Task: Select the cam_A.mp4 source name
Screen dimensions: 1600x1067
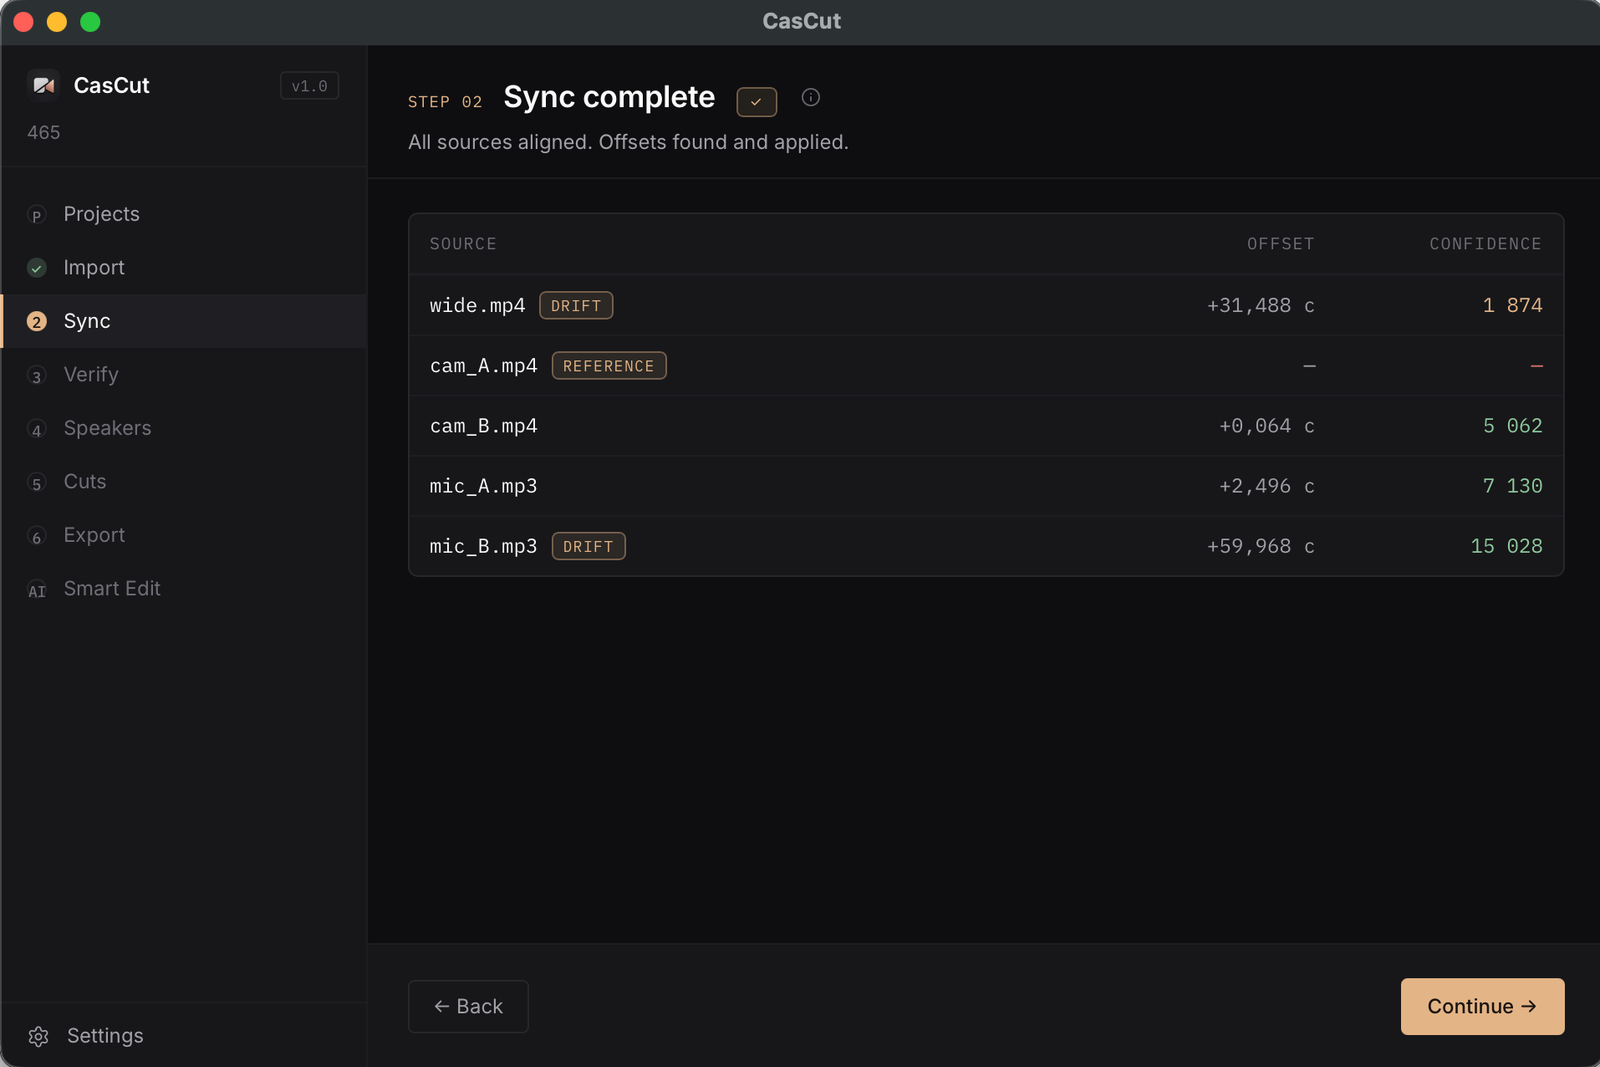Action: point(483,366)
